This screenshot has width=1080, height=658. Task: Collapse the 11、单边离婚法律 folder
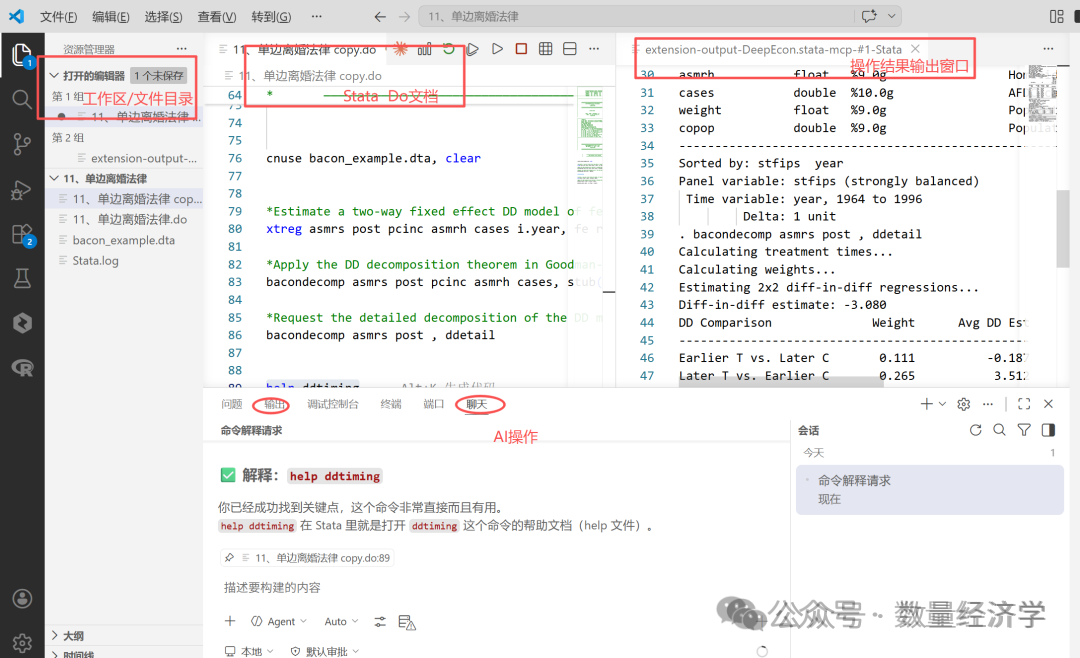point(54,178)
